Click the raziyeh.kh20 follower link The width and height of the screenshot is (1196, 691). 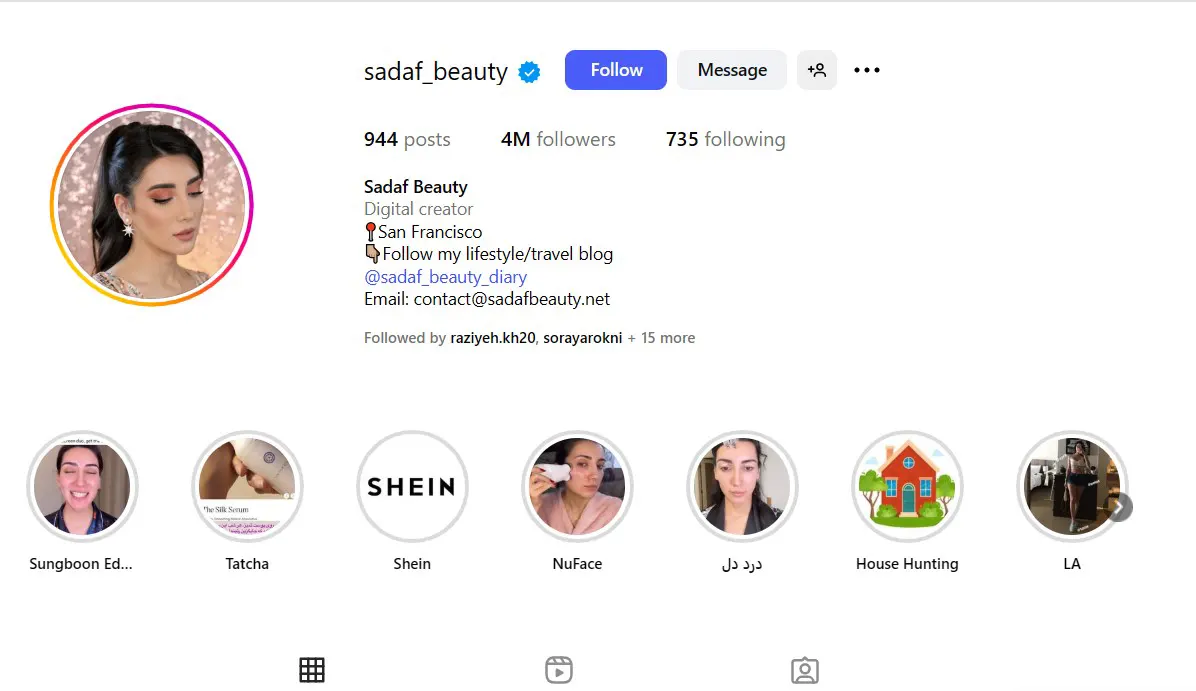pyautogui.click(x=493, y=338)
